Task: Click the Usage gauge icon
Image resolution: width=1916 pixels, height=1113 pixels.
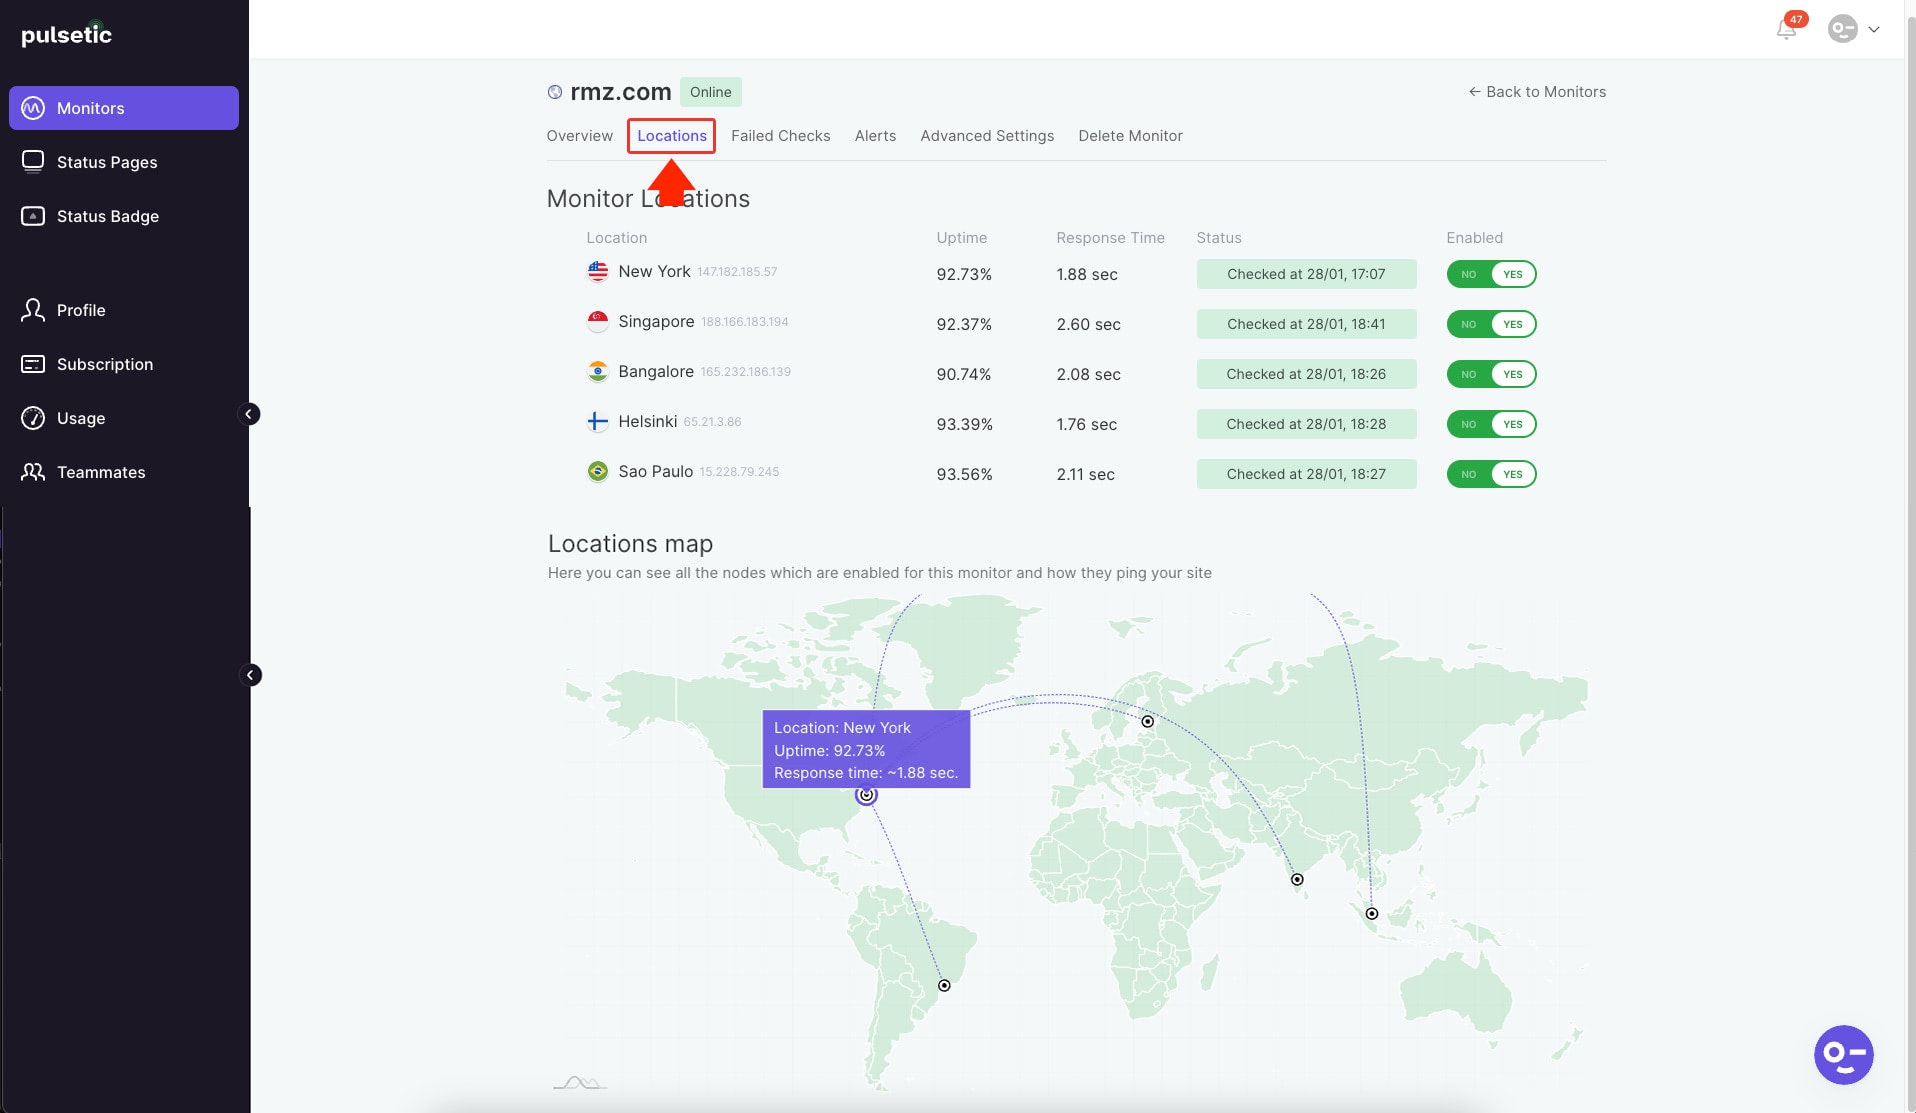Action: click(33, 418)
